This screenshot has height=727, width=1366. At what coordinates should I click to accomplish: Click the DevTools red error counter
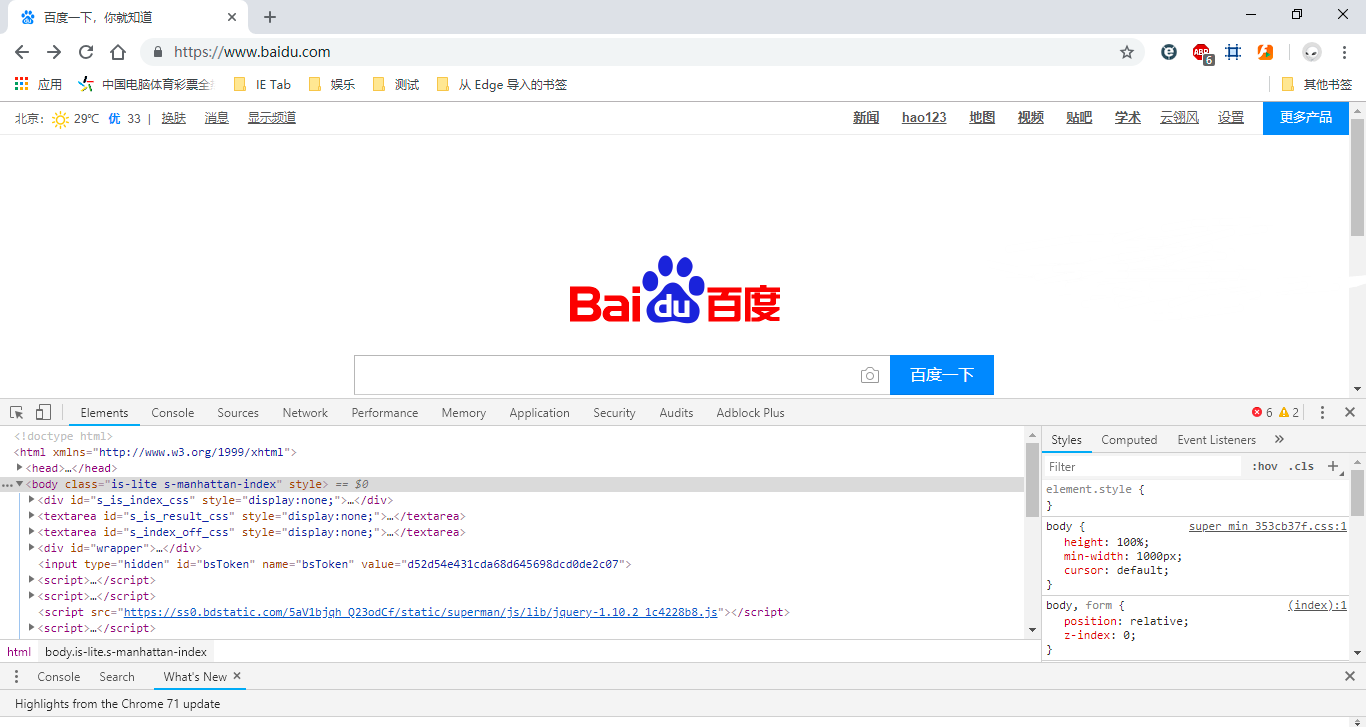coord(1262,412)
